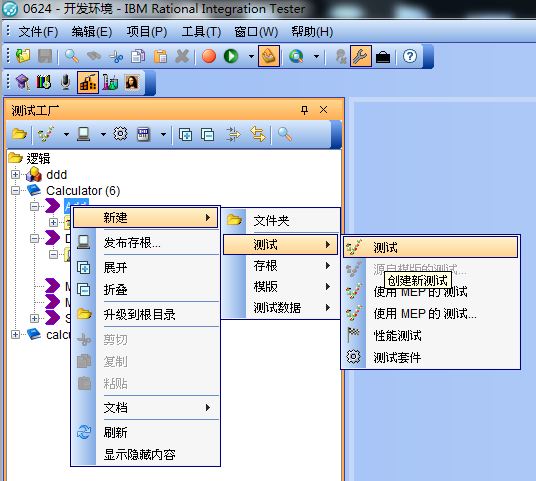Expand the ddd tree node
Viewport: 536px width, 481px height.
click(x=15, y=175)
